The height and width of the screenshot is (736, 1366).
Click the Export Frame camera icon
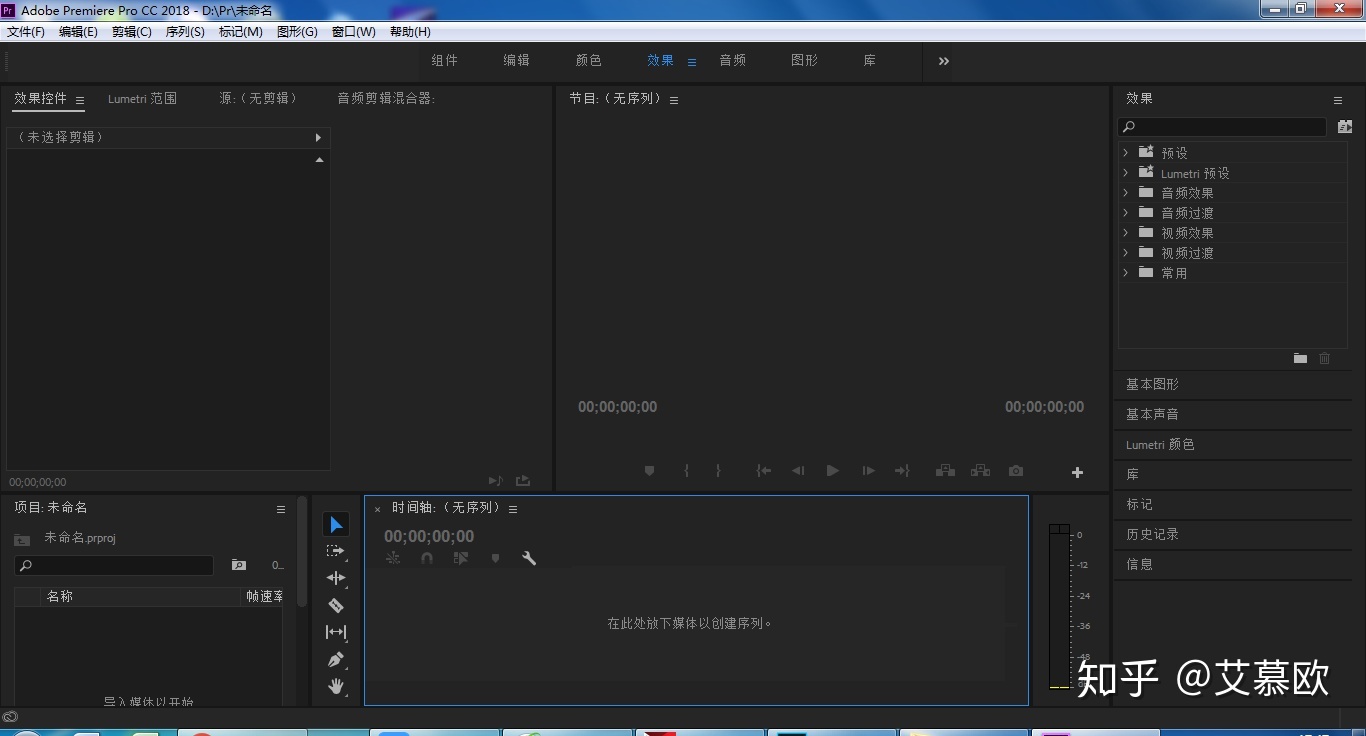click(x=1016, y=471)
